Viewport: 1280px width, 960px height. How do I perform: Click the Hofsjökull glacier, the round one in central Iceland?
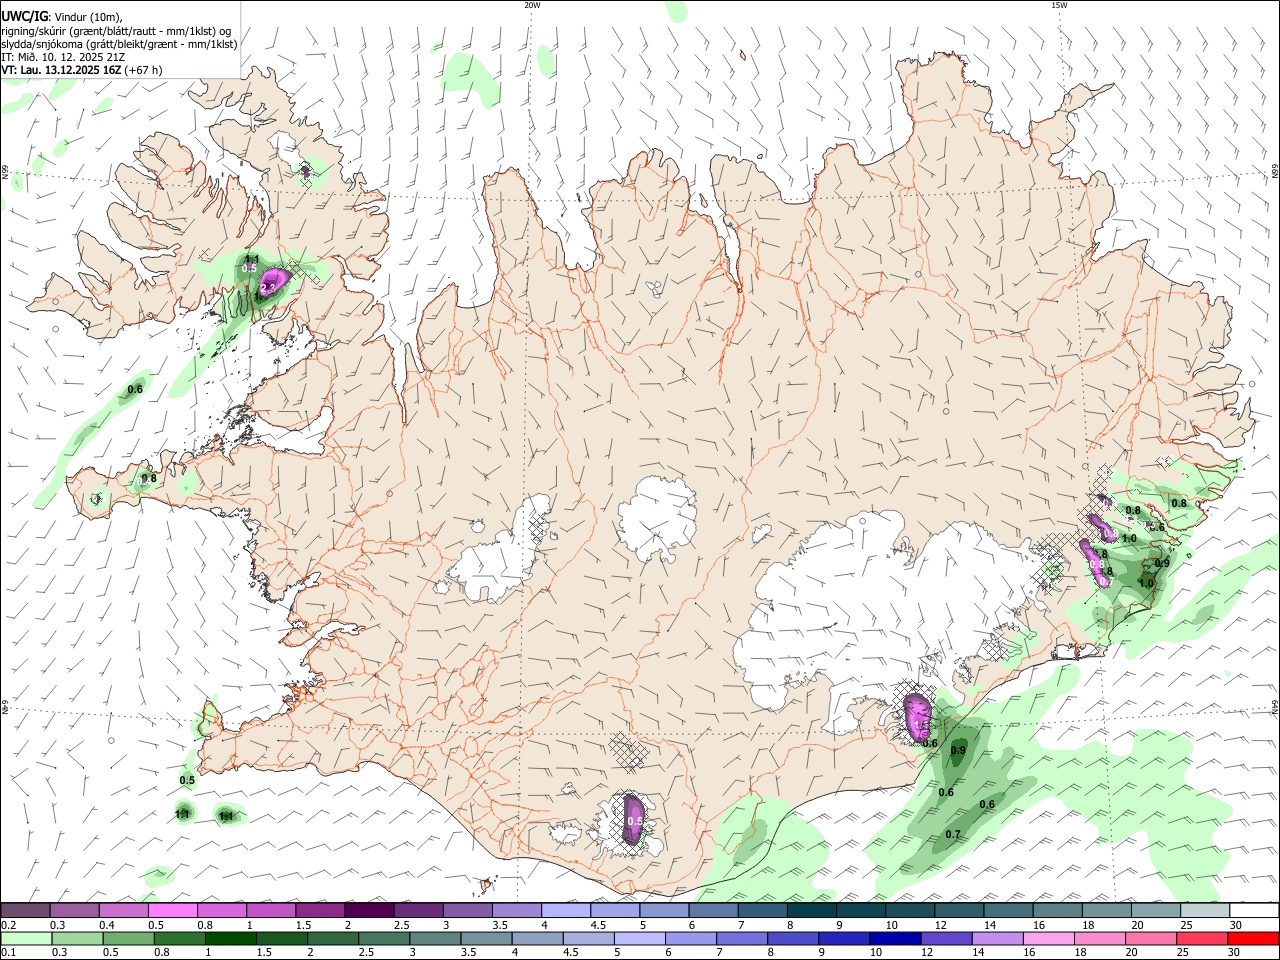click(657, 517)
